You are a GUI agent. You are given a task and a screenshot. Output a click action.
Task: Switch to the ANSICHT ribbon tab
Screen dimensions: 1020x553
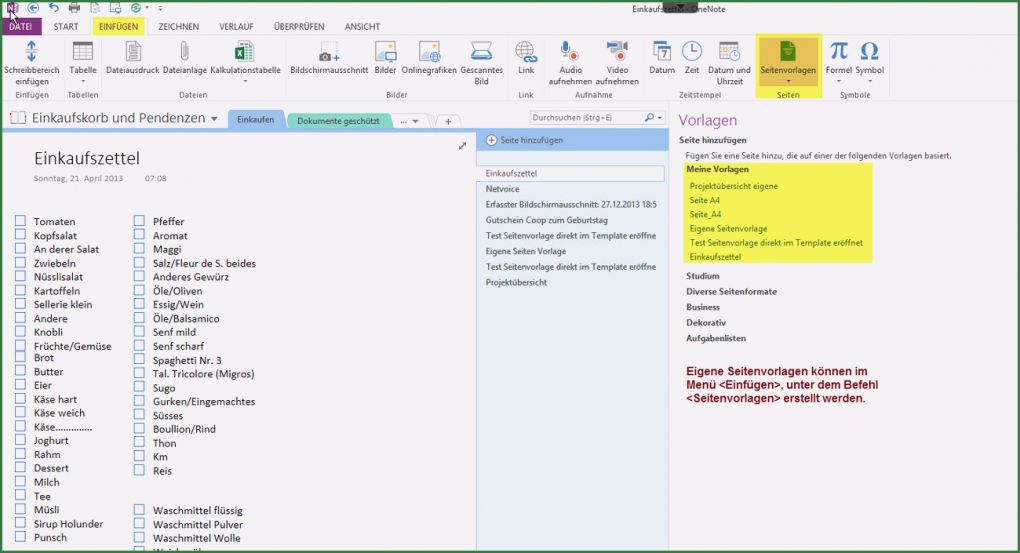(362, 27)
